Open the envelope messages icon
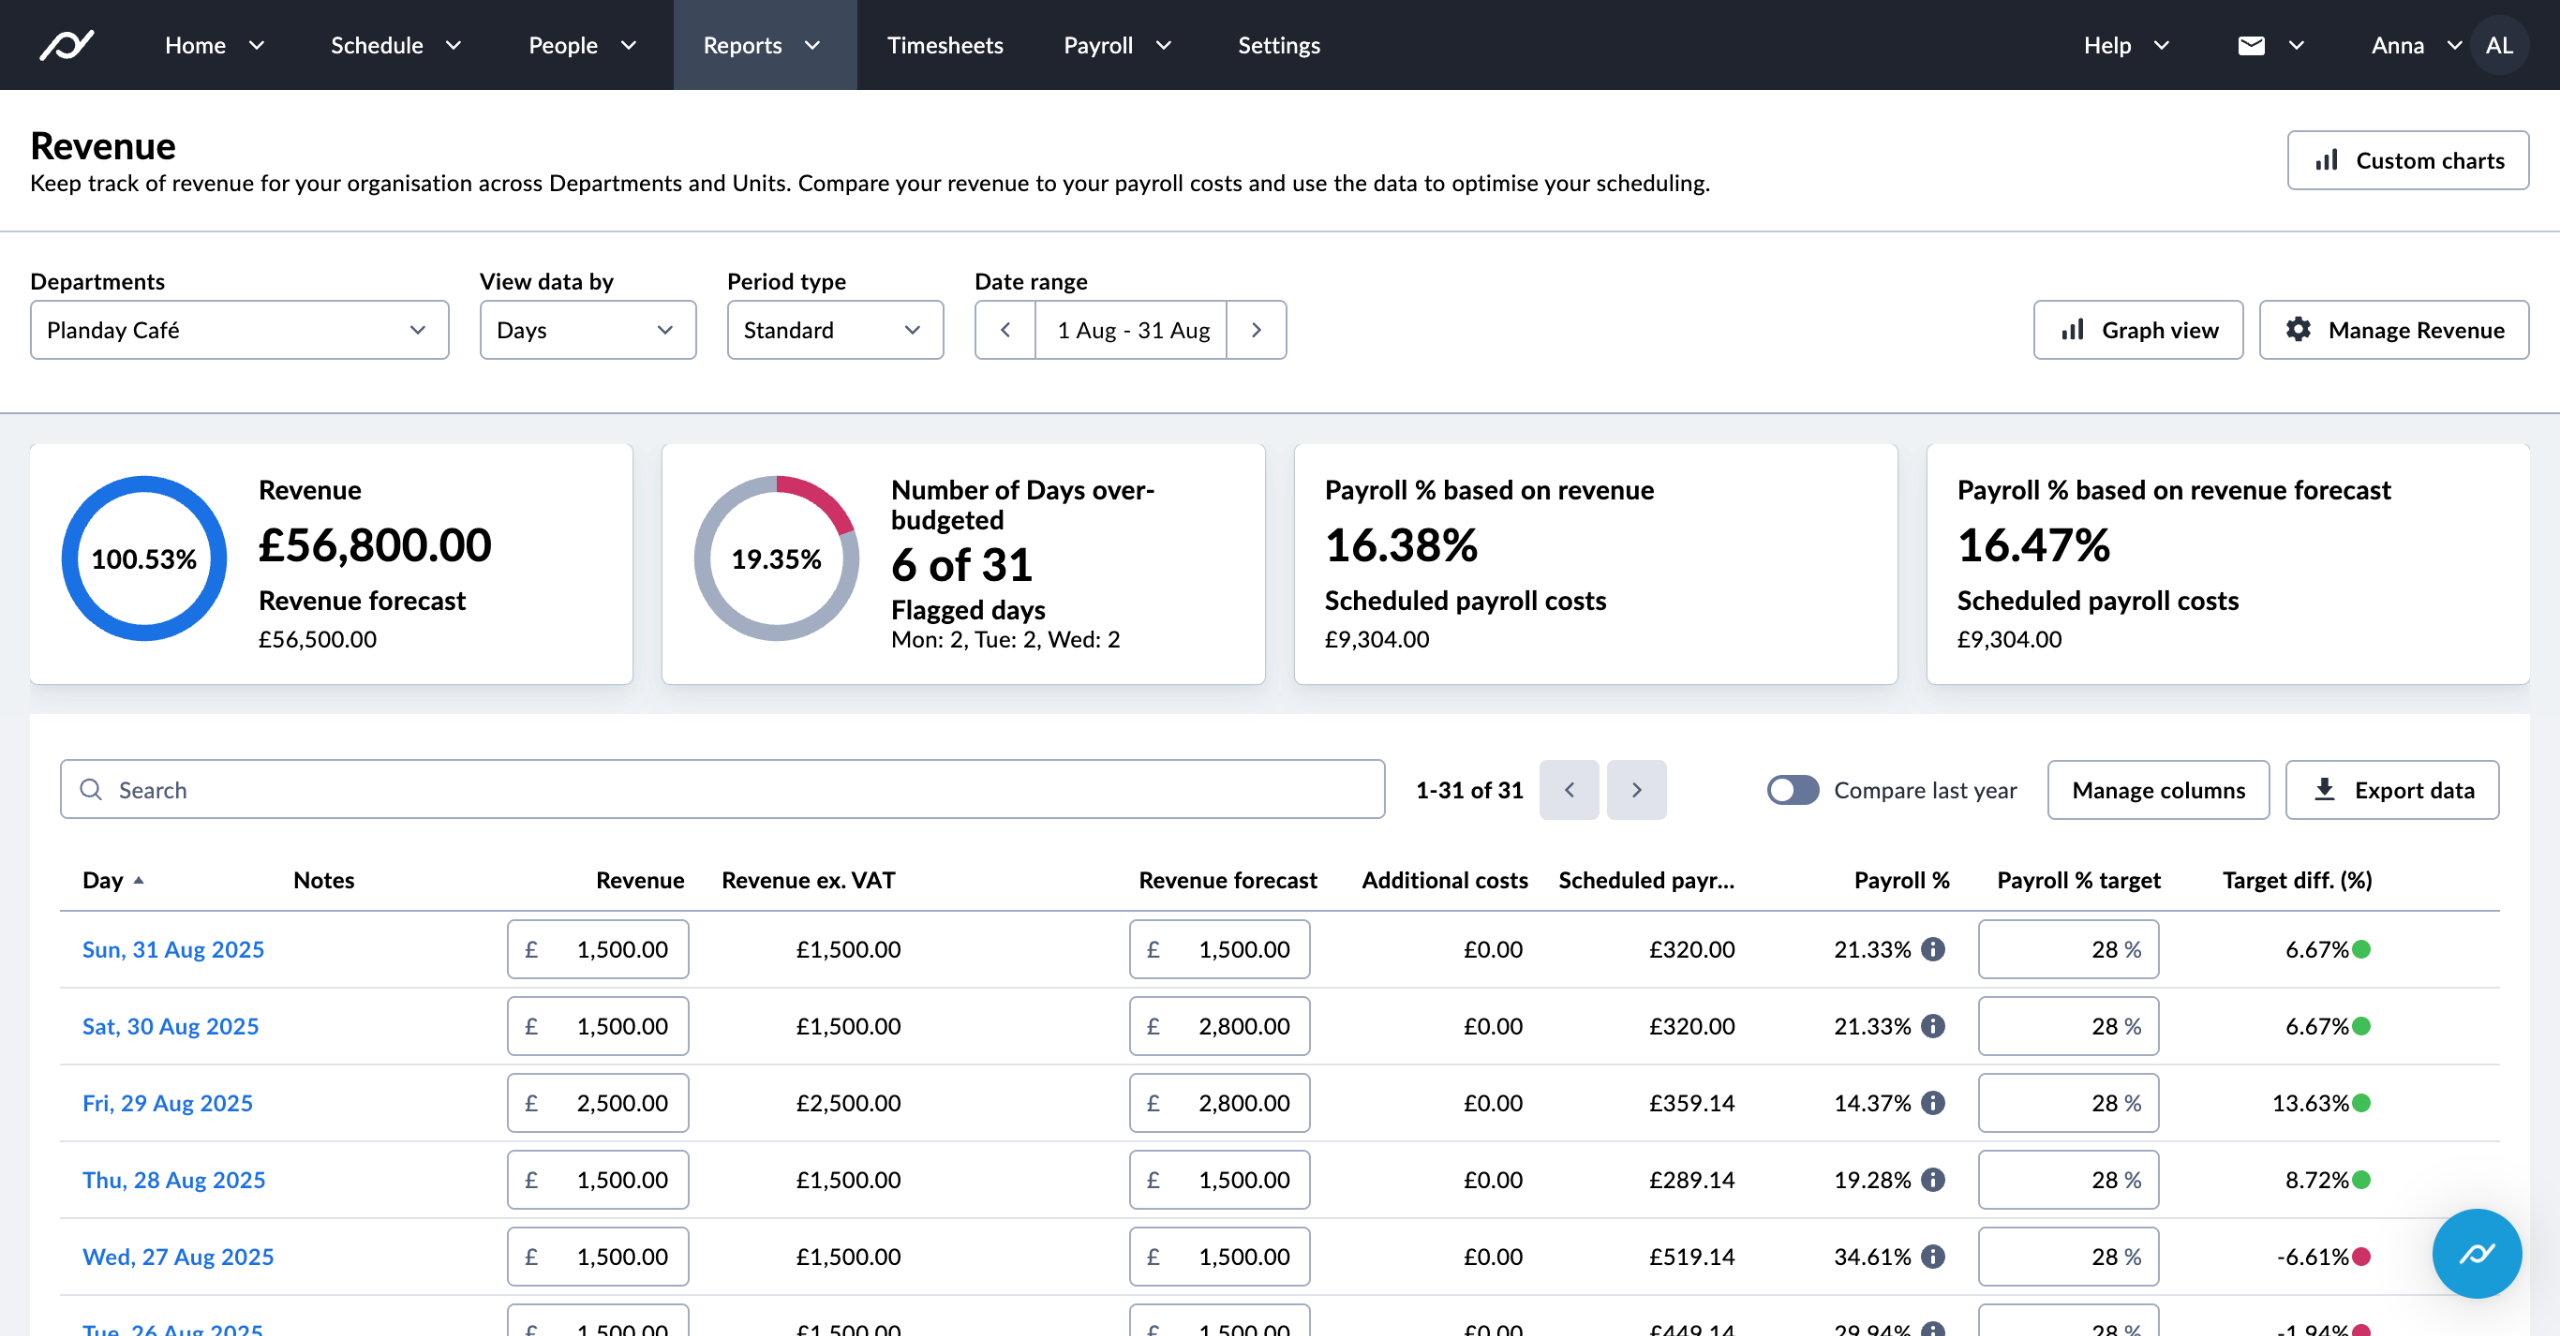Image resolution: width=2560 pixels, height=1336 pixels. coord(2252,44)
